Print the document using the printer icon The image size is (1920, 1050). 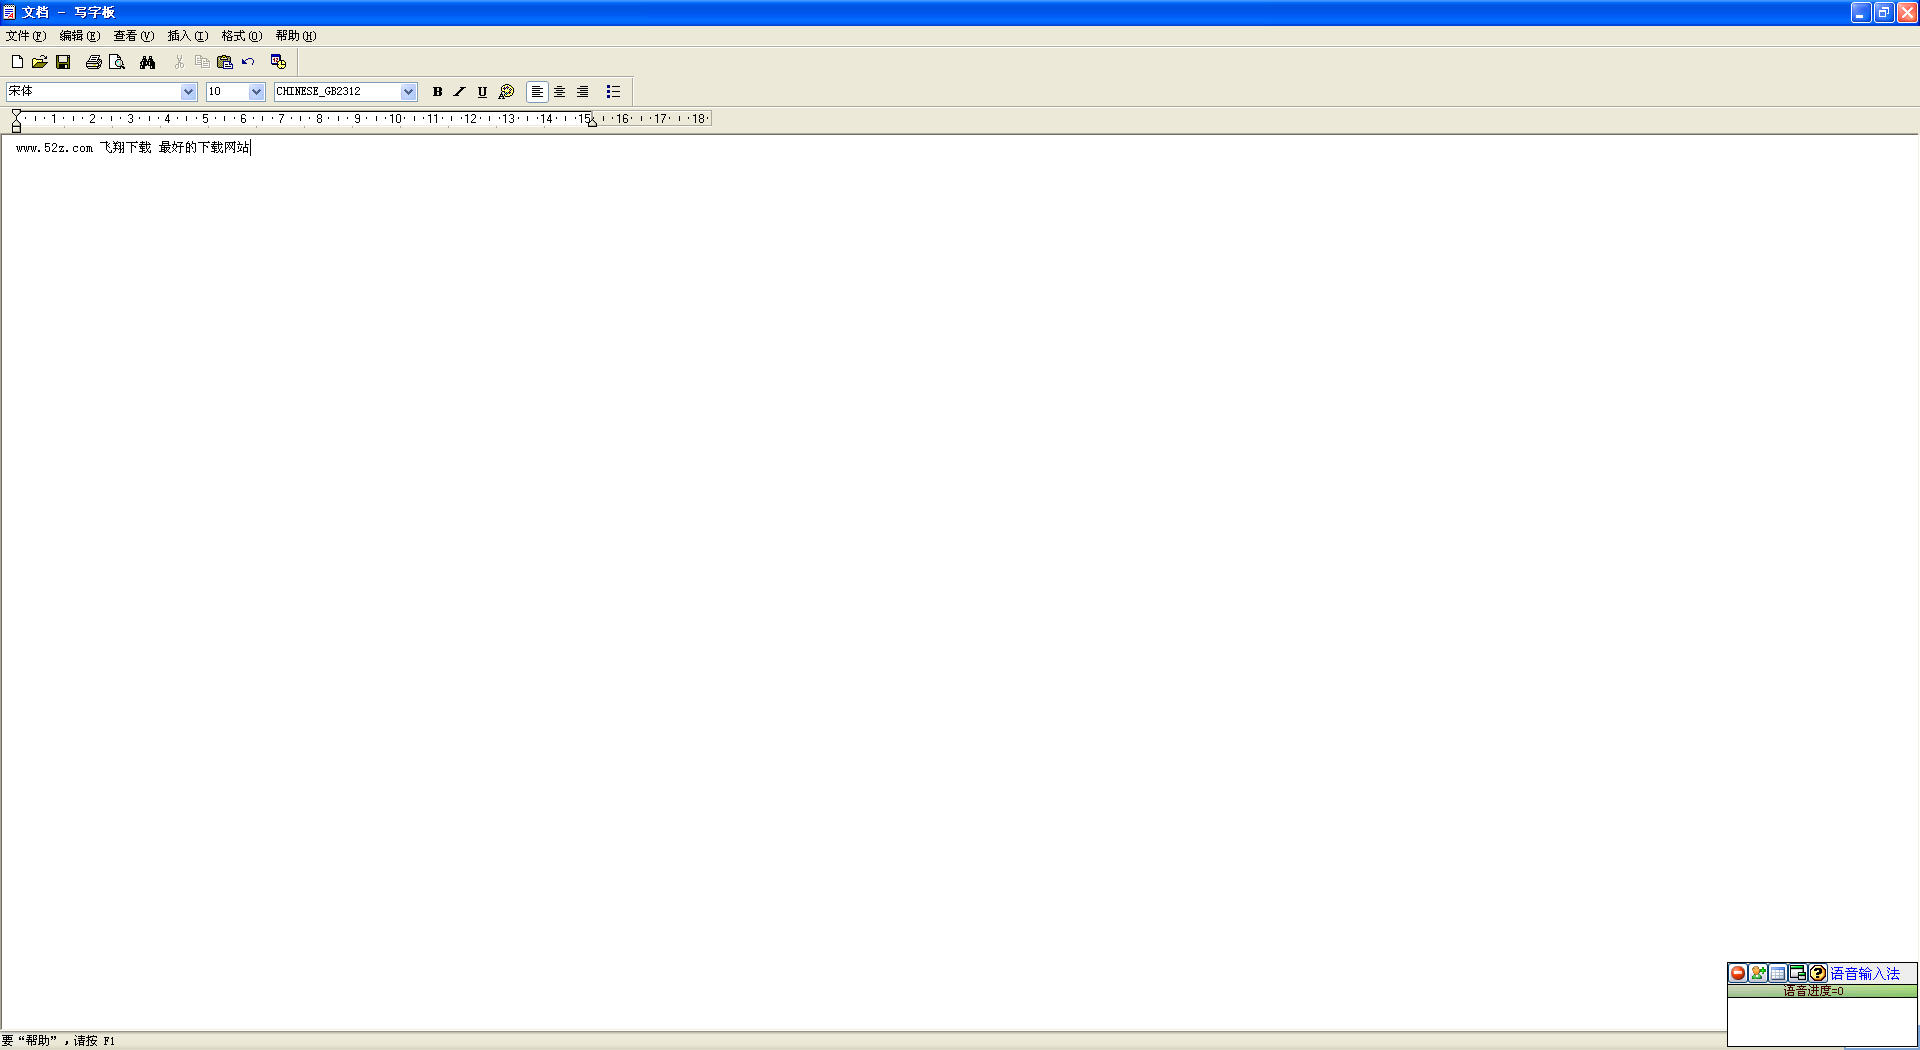point(94,62)
